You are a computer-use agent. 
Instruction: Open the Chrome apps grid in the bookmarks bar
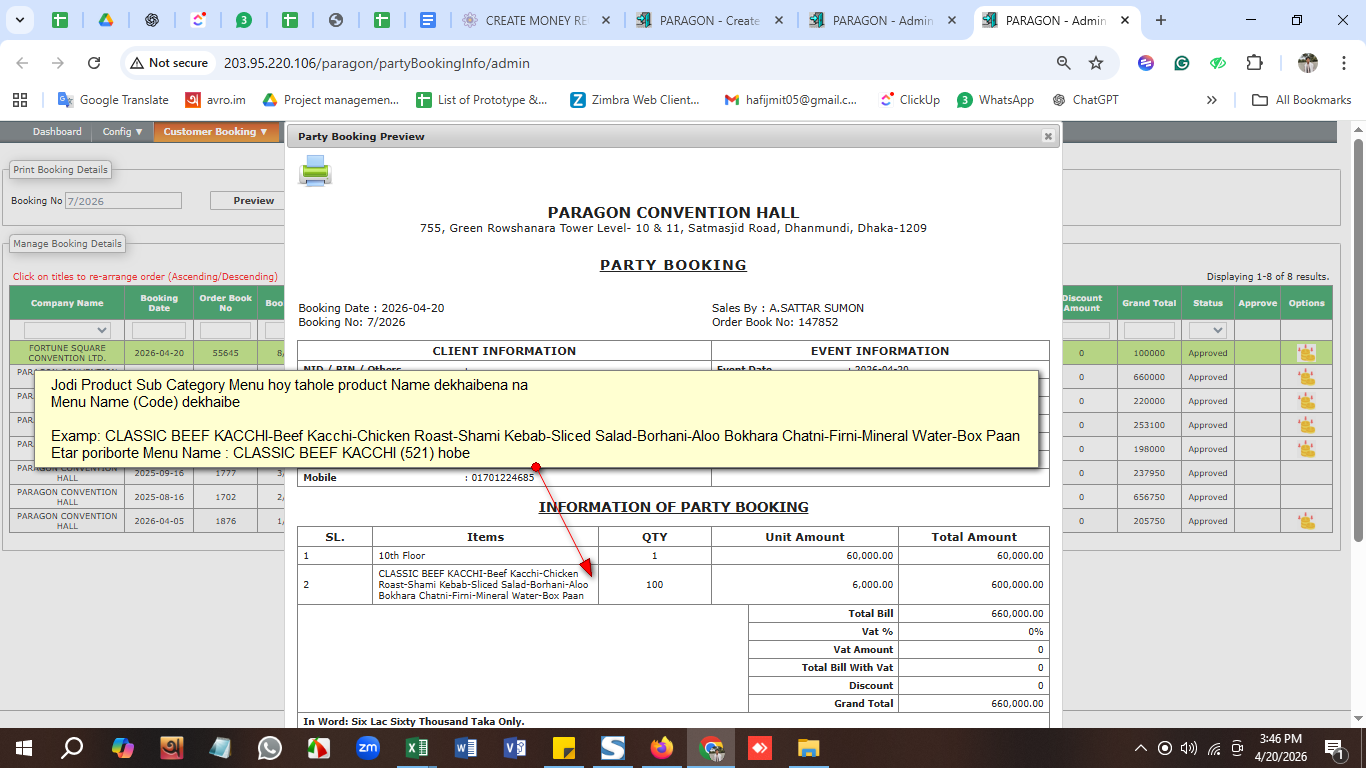19,100
